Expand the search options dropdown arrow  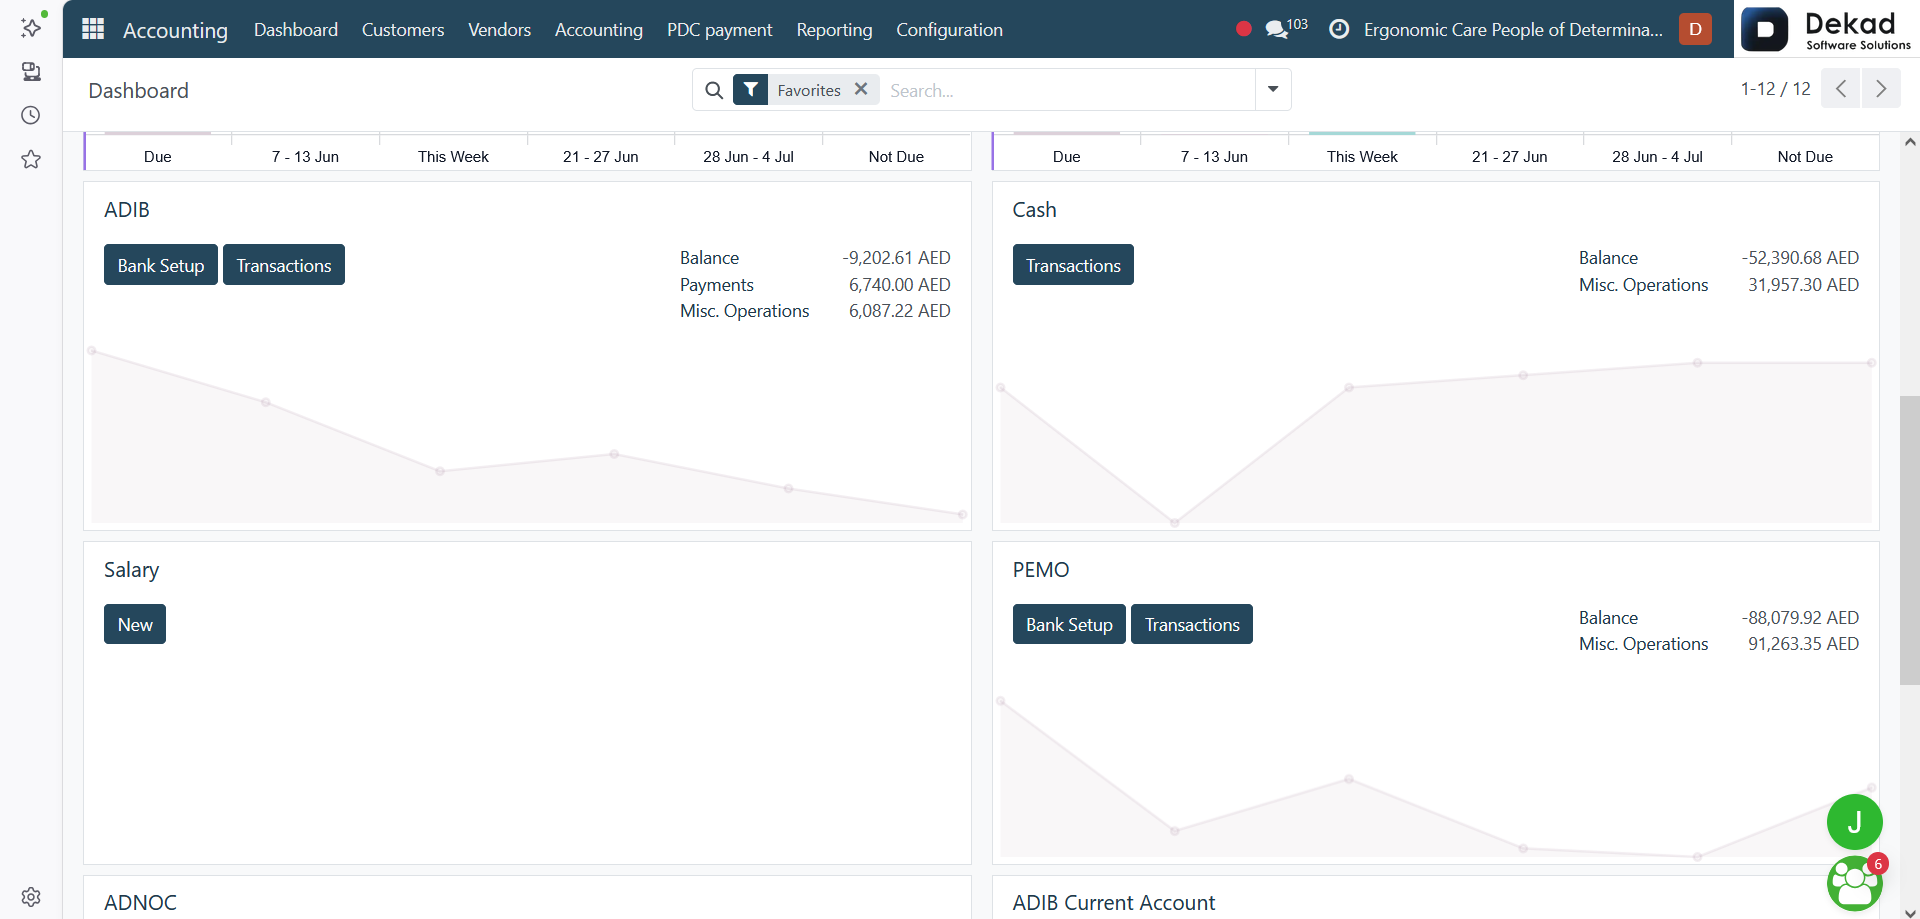point(1273,89)
